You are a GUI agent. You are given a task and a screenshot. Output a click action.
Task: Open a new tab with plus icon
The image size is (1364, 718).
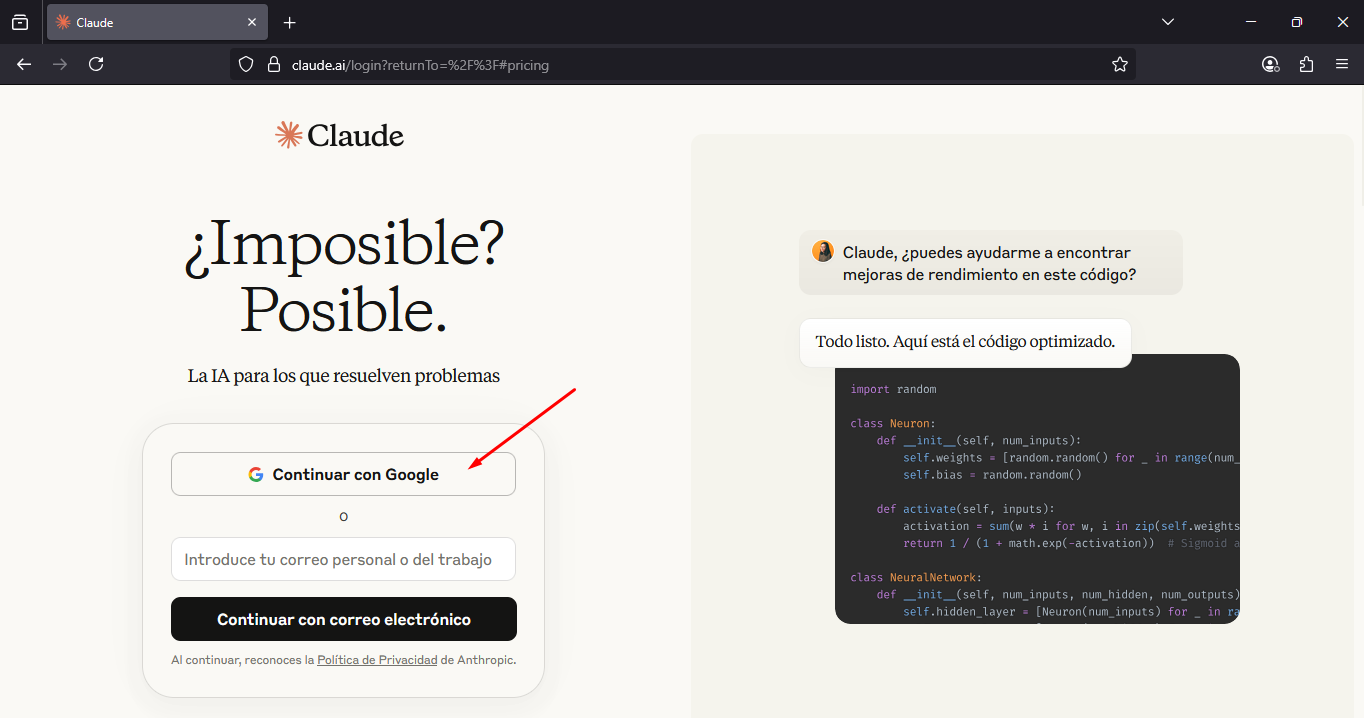290,22
